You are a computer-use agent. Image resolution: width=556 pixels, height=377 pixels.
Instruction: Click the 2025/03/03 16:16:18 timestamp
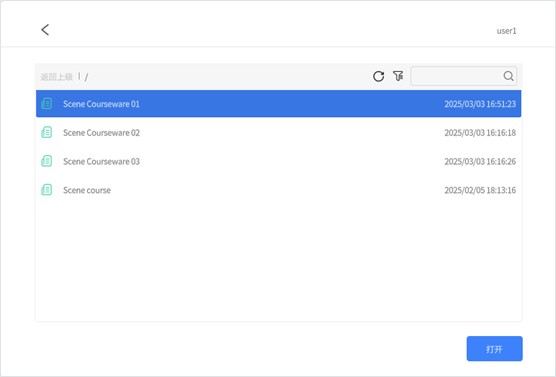[480, 133]
